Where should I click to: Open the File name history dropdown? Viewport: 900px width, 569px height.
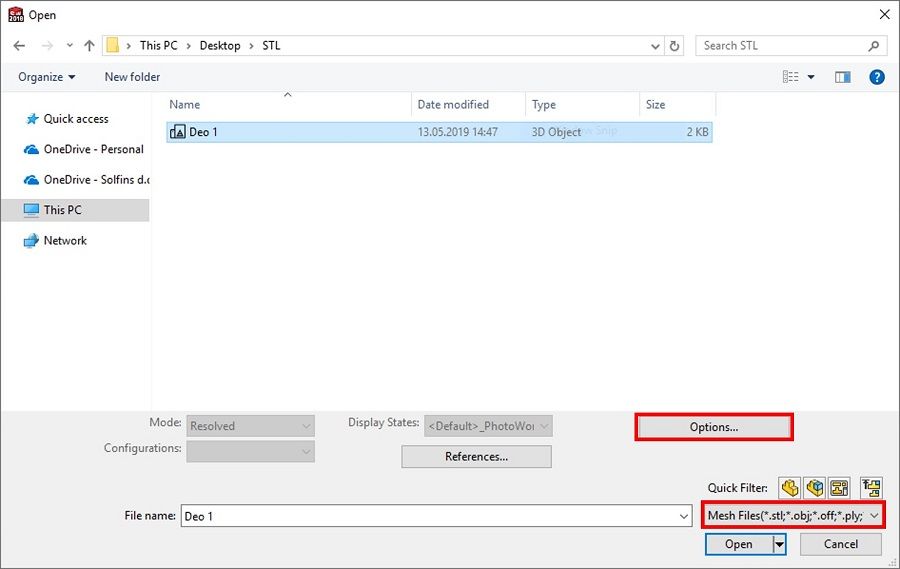pyautogui.click(x=684, y=516)
